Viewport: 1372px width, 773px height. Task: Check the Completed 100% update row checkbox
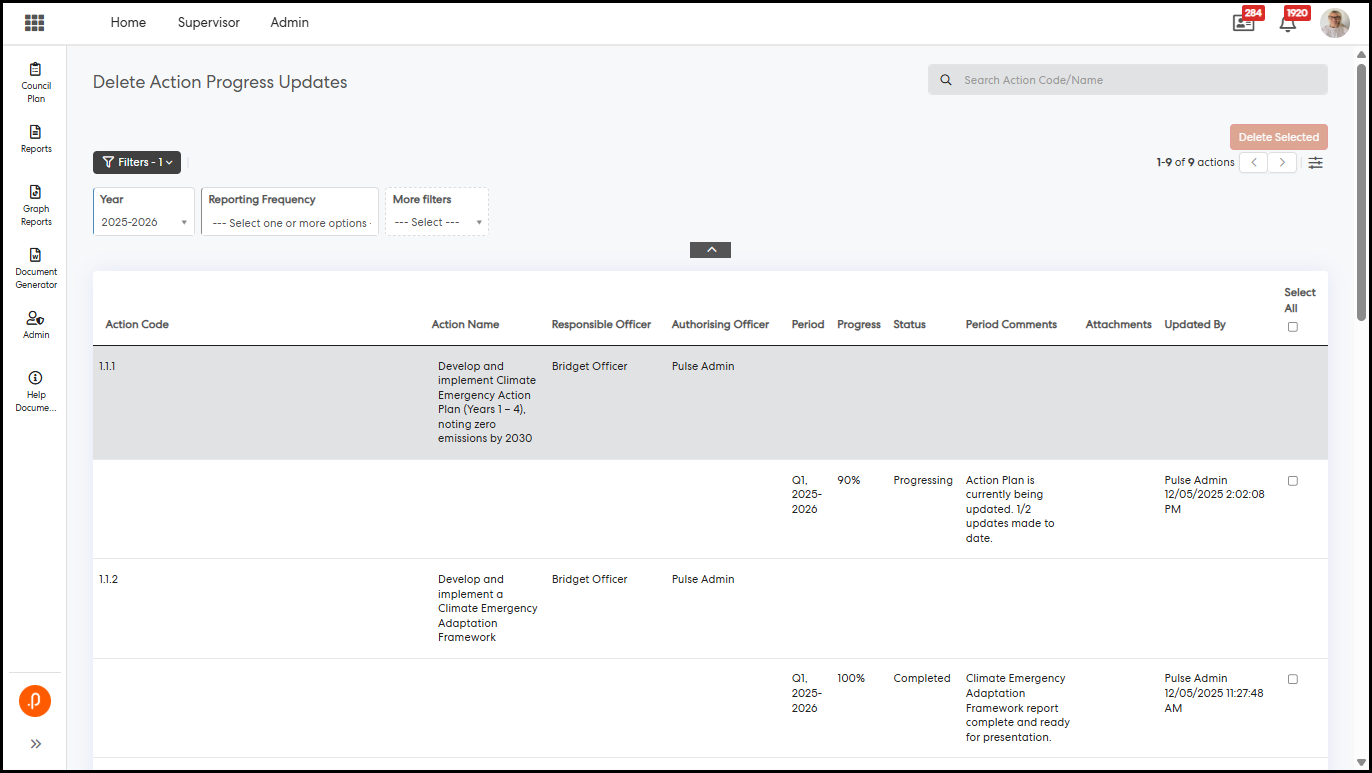point(1292,679)
